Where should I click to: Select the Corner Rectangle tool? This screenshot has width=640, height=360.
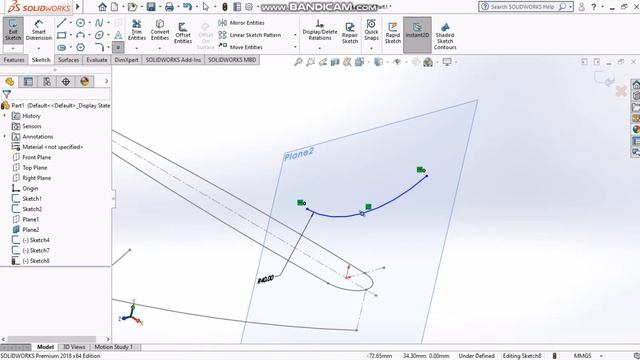[61, 35]
